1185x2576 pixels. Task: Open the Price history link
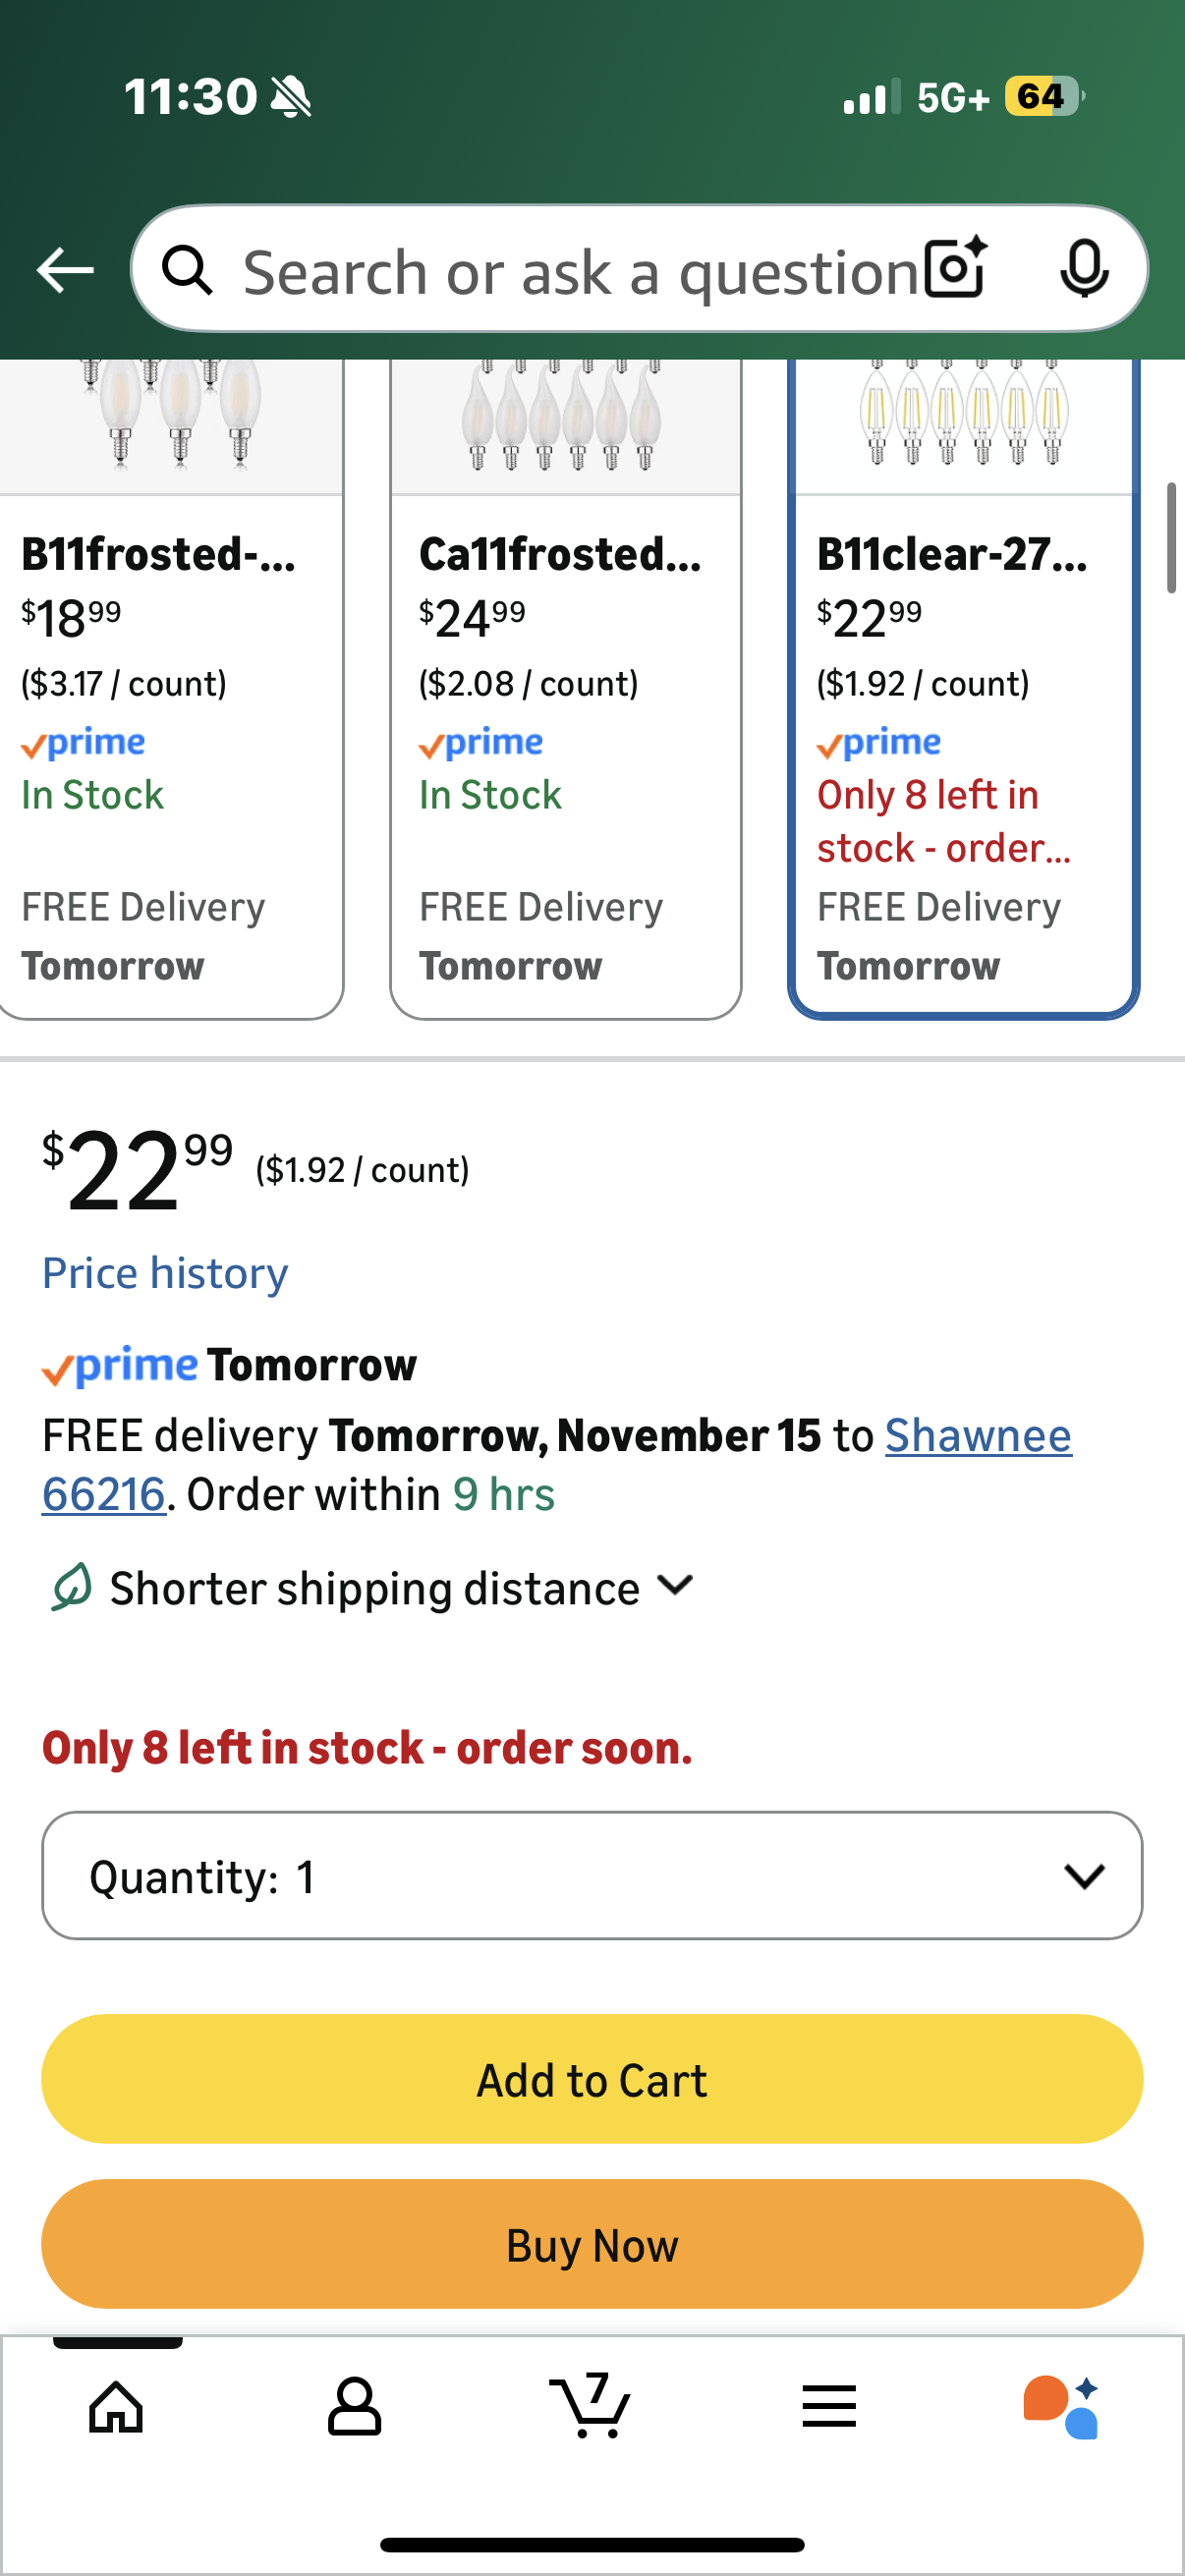pyautogui.click(x=165, y=1273)
